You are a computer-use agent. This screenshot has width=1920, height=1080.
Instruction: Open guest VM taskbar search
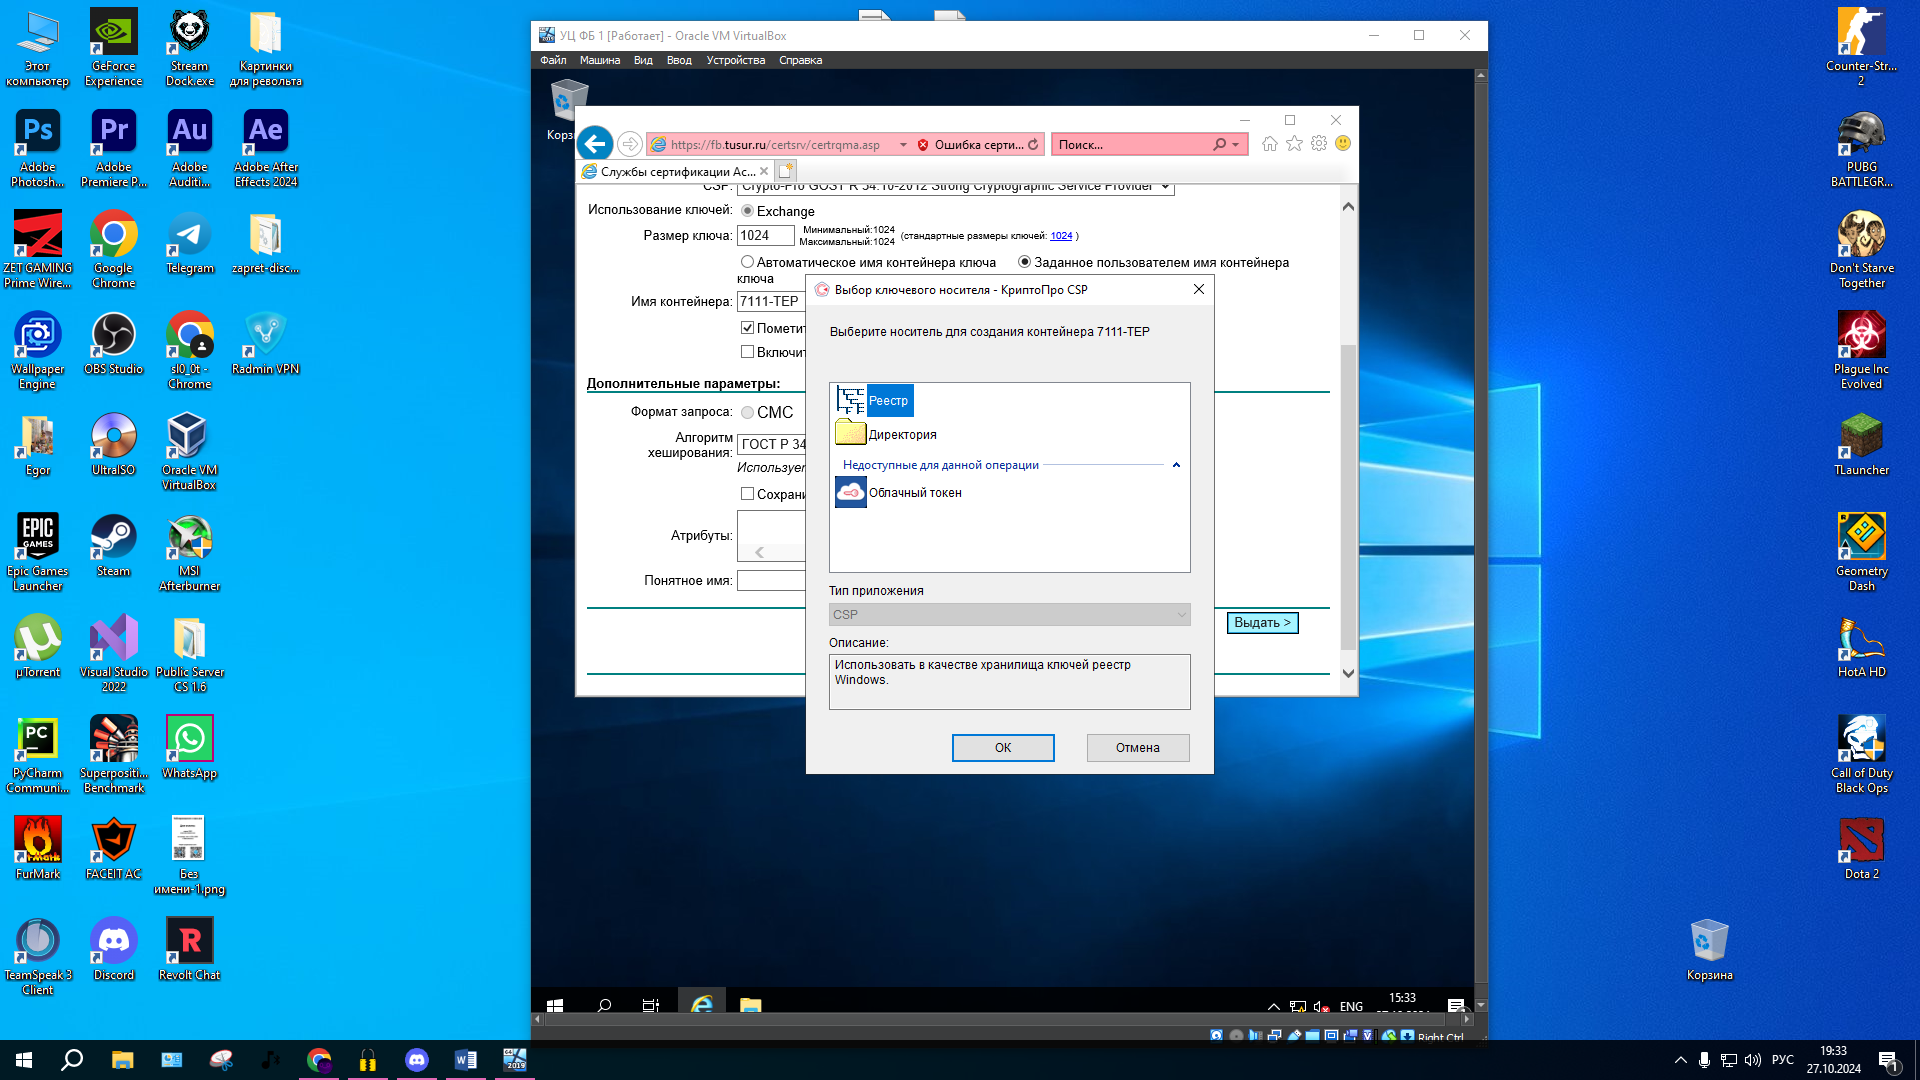tap(604, 1005)
